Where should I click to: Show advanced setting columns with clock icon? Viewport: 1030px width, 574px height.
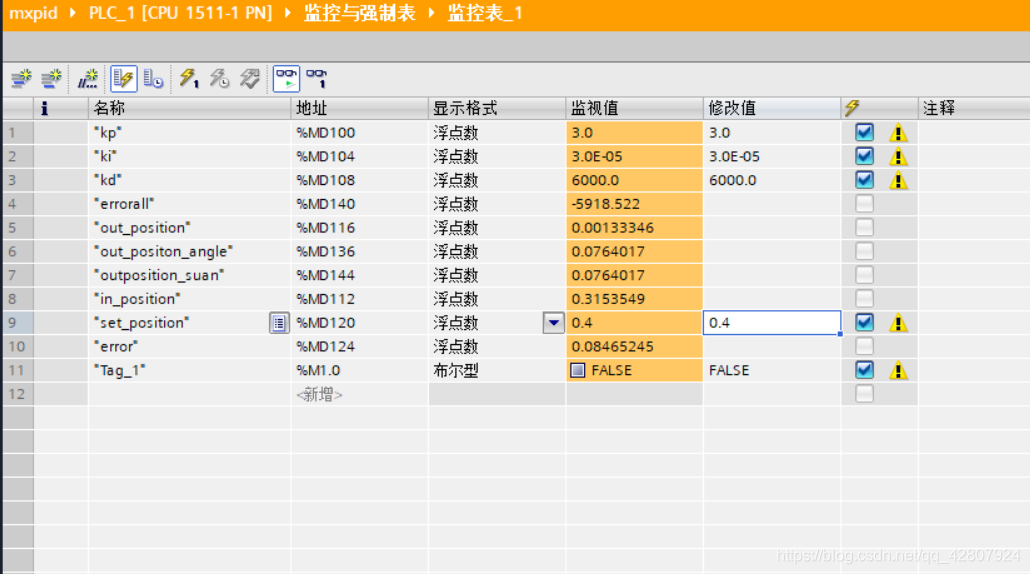[153, 79]
